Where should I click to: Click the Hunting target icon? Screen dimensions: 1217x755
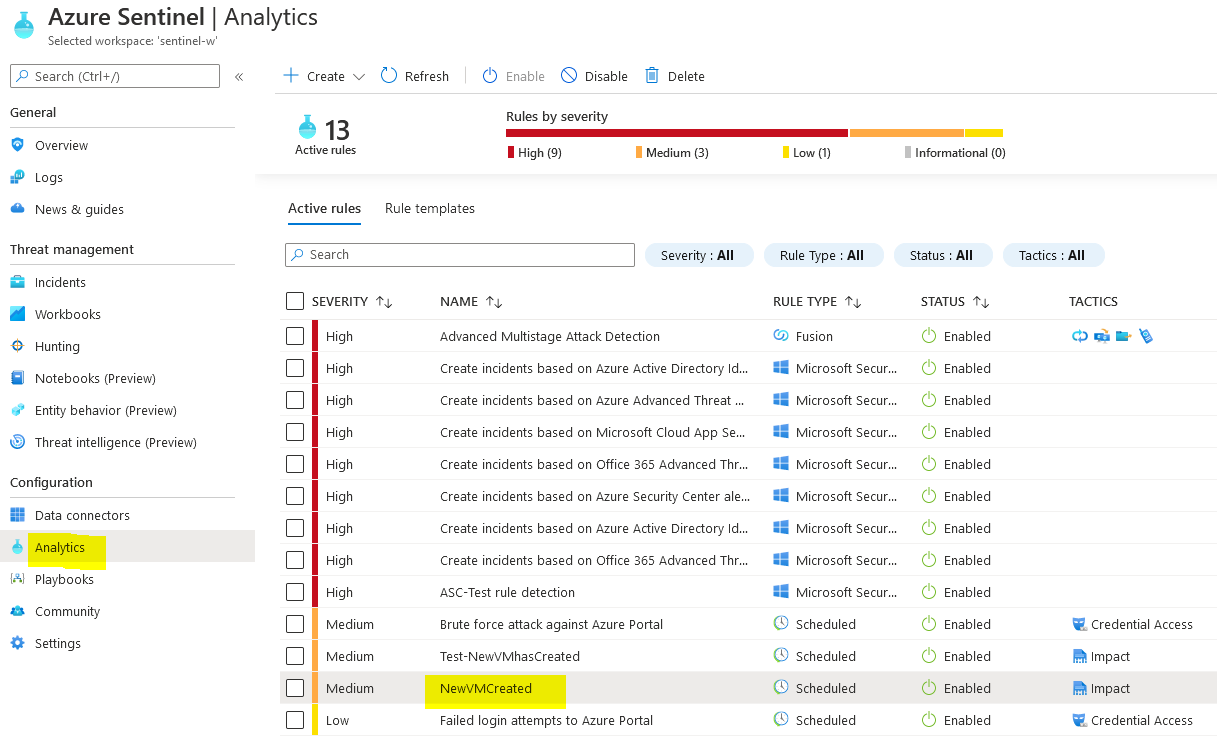[x=17, y=346]
